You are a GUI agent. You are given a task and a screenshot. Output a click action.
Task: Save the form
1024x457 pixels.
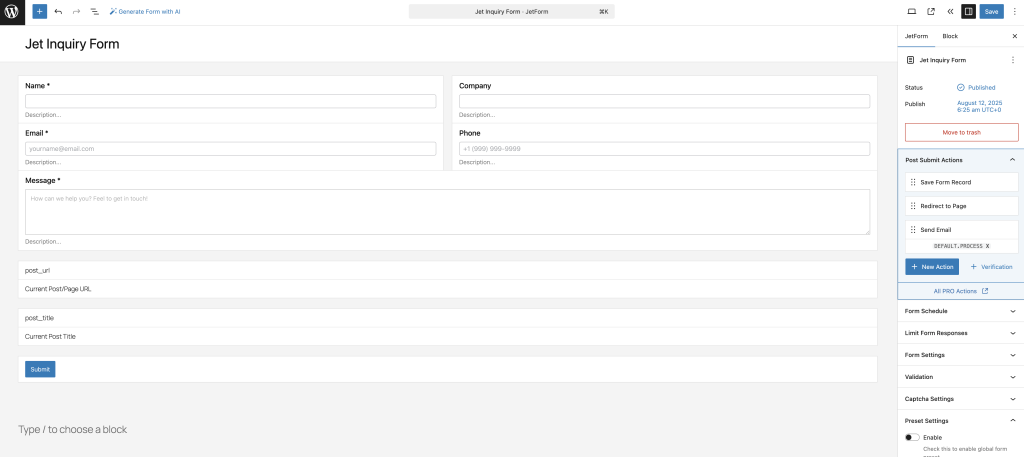(x=991, y=12)
